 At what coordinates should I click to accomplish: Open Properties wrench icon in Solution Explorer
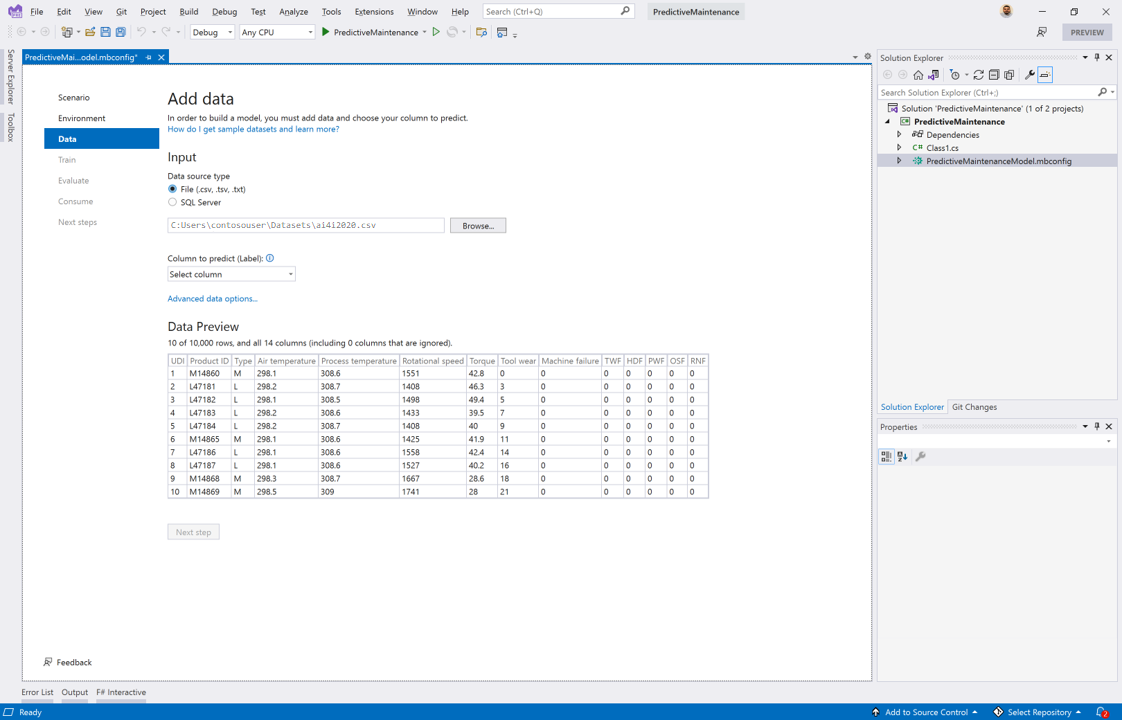tap(1029, 75)
